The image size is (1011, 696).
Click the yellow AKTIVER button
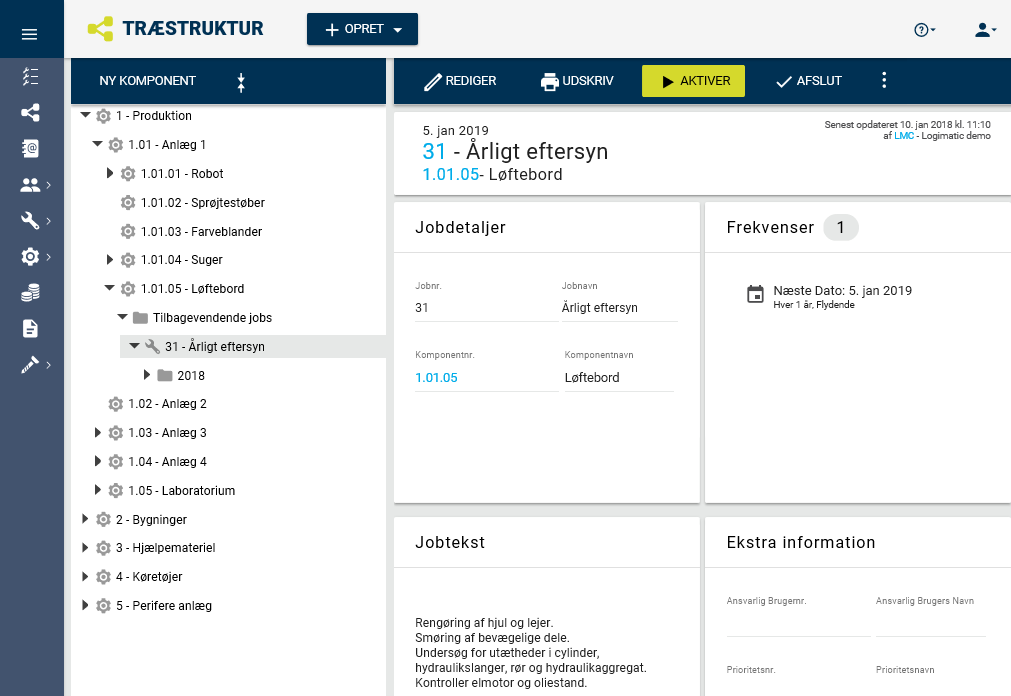(693, 81)
